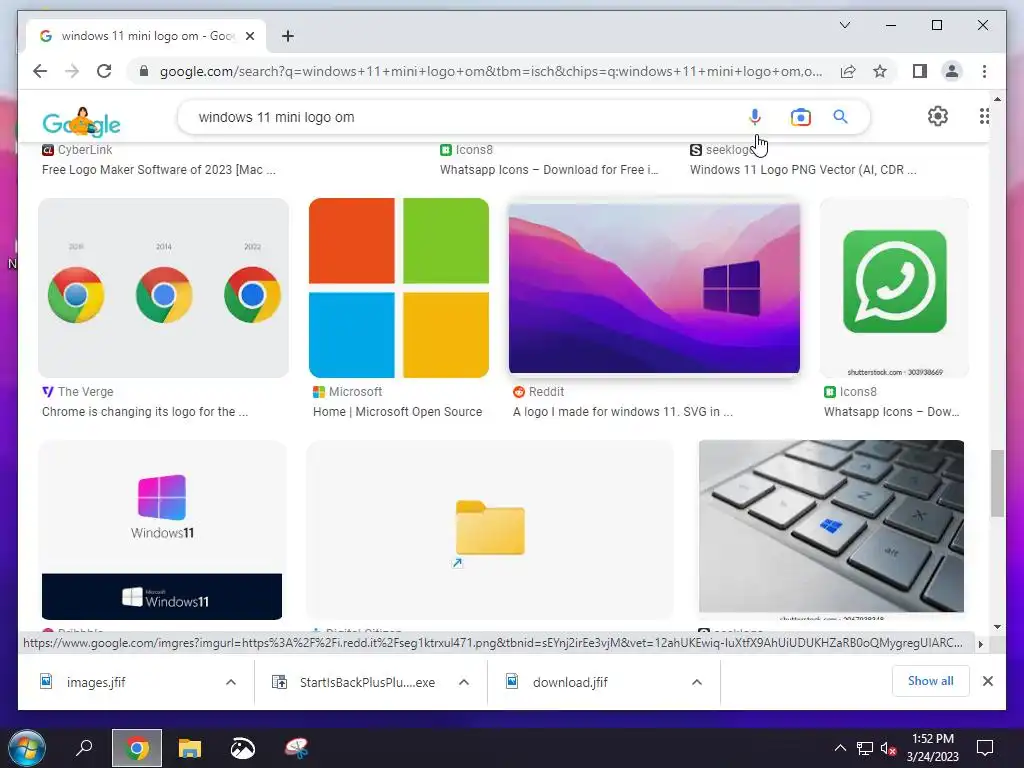Open Chrome three-dot menu
The image size is (1024, 768).
click(984, 71)
